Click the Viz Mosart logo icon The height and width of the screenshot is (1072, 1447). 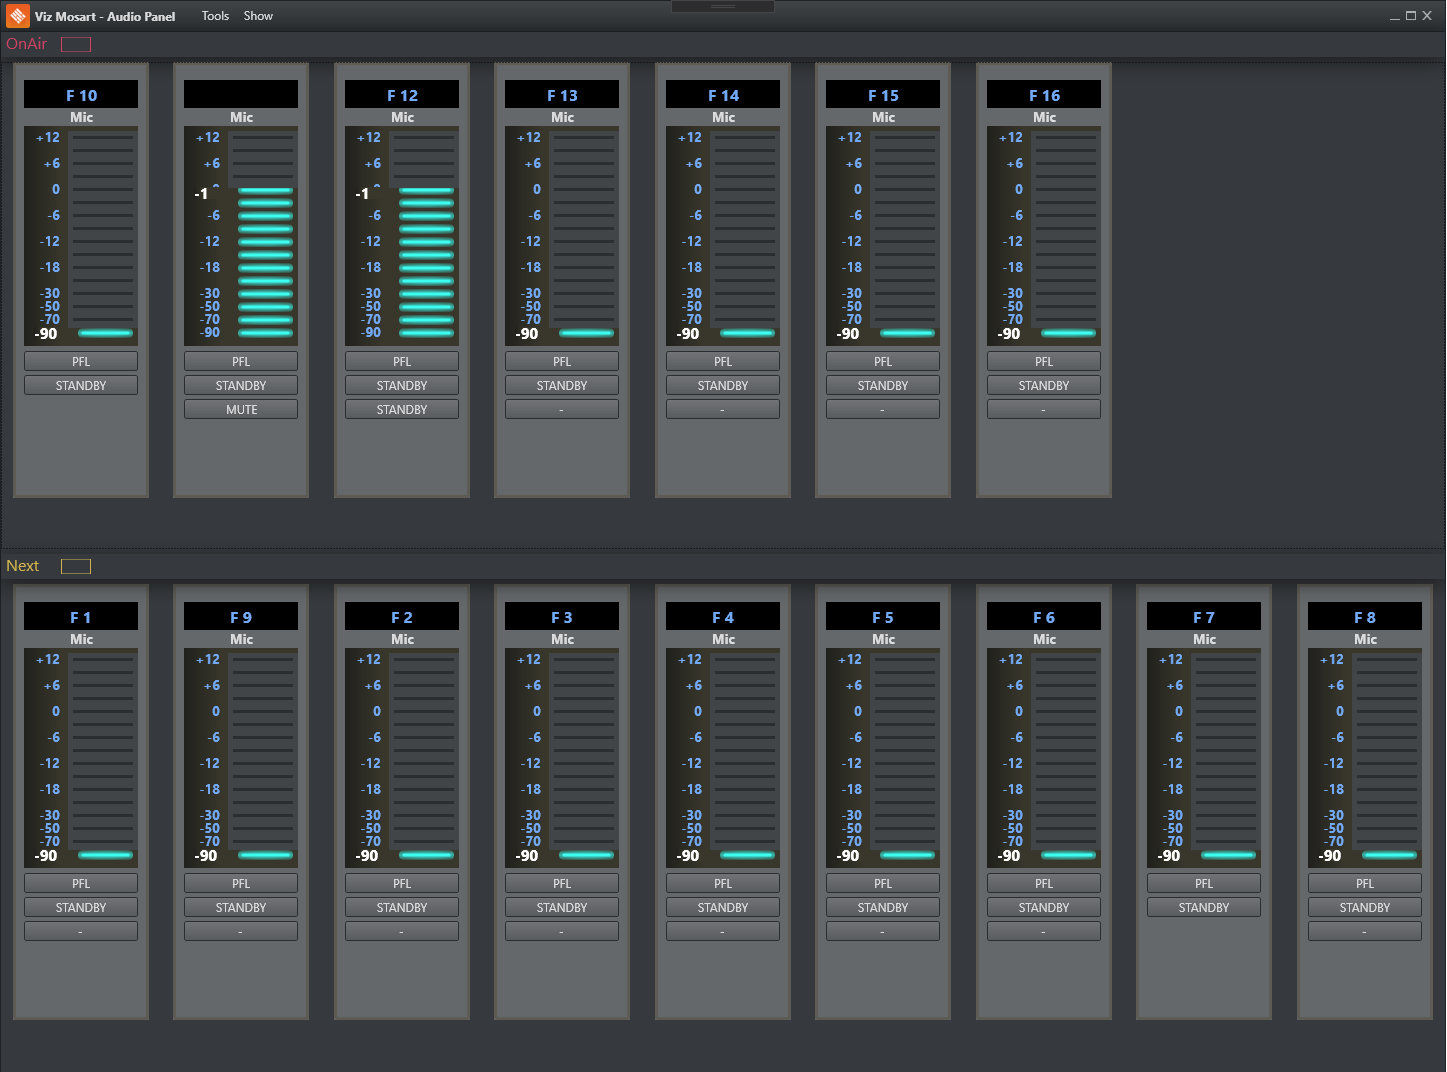[x=17, y=16]
